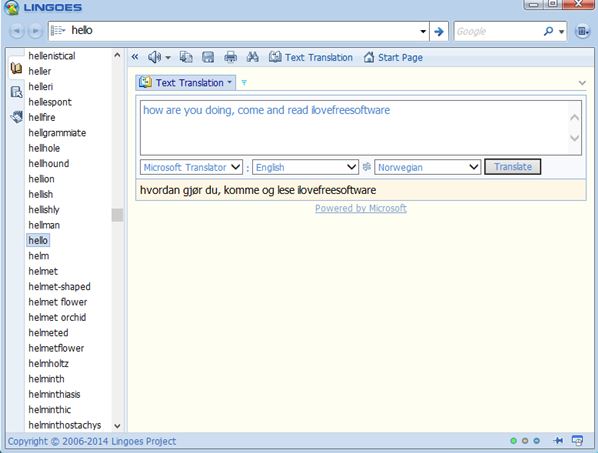Go forward with the forward arrow
This screenshot has width=598, height=453.
35,31
